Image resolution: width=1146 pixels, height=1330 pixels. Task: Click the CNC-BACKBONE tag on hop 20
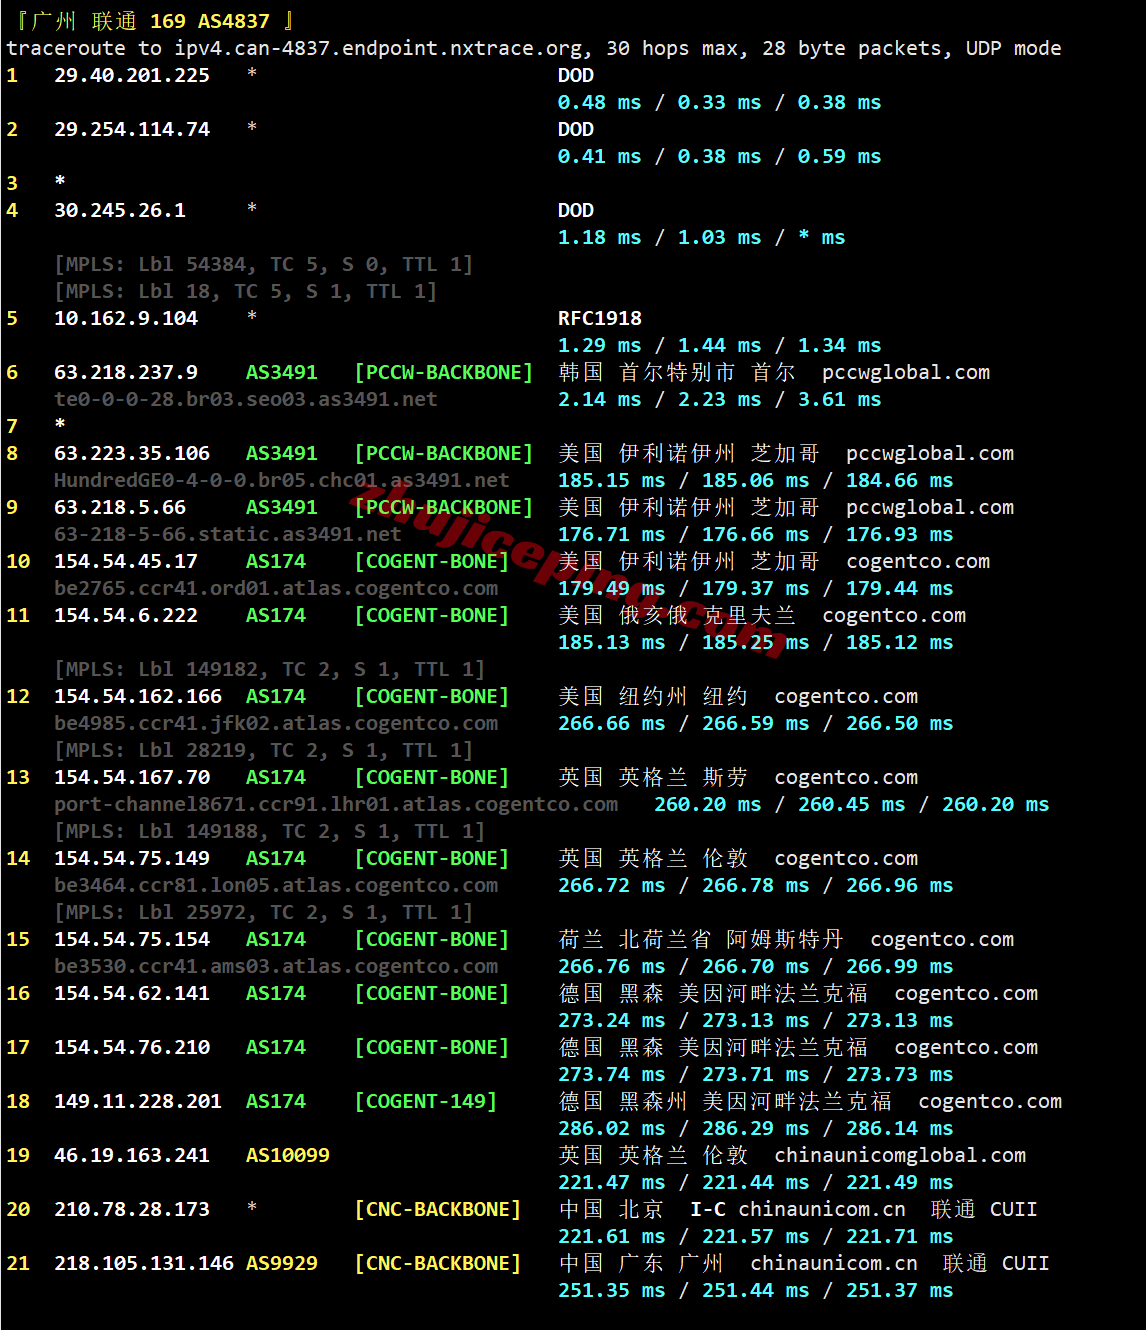(x=437, y=1209)
